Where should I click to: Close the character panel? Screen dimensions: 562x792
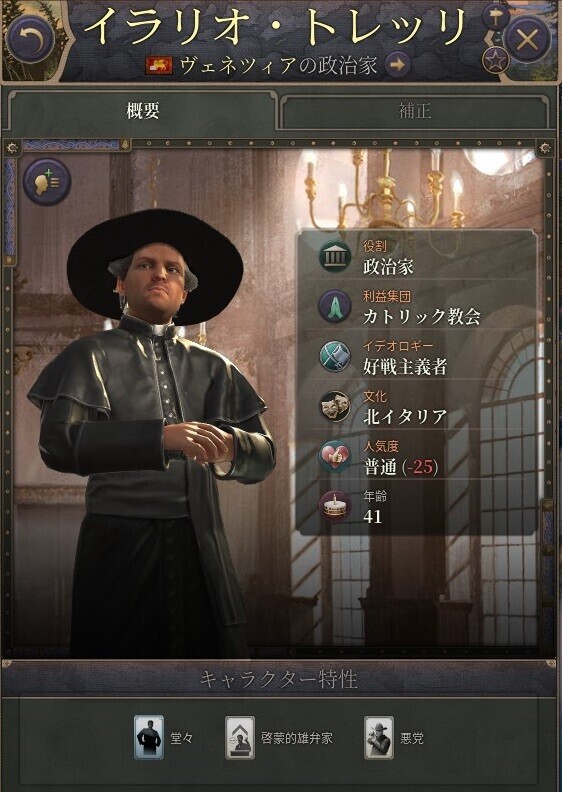tap(528, 39)
